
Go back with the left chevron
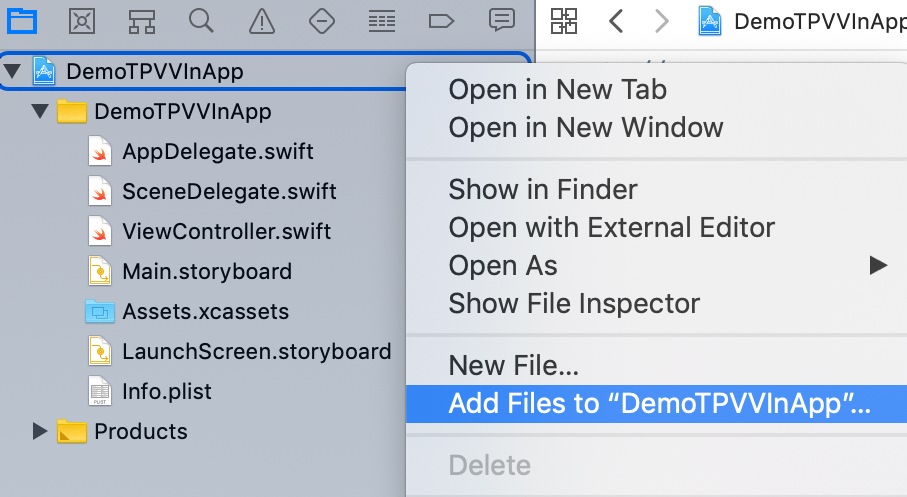[x=617, y=21]
